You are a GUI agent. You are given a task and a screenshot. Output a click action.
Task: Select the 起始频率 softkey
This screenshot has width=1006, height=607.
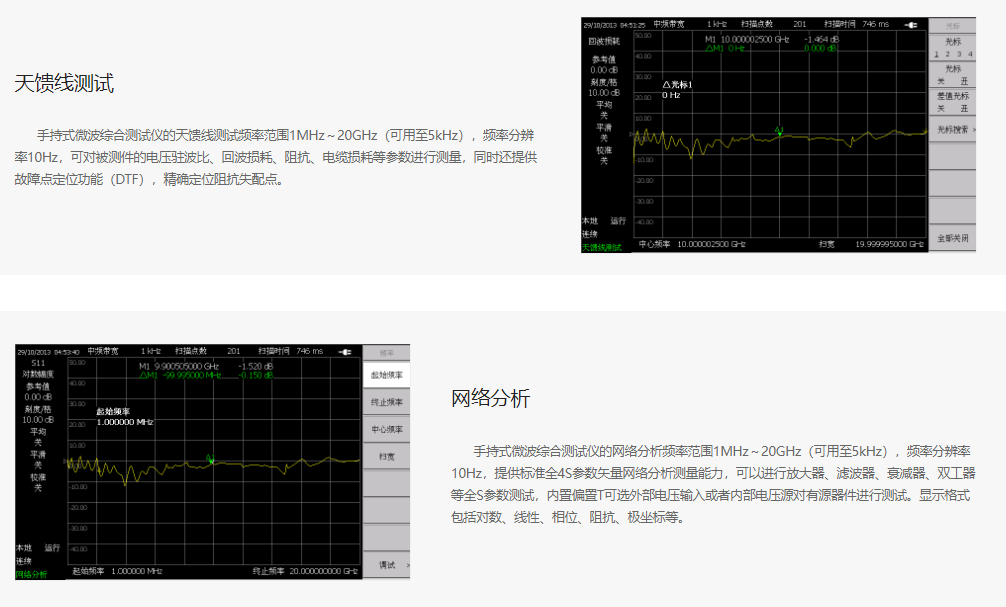(x=387, y=375)
